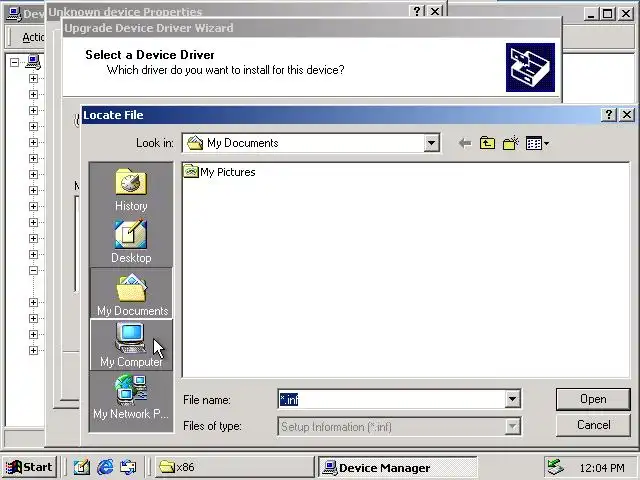The height and width of the screenshot is (480, 640).
Task: Close the Unknown device Properties window
Action: pyautogui.click(x=435, y=11)
